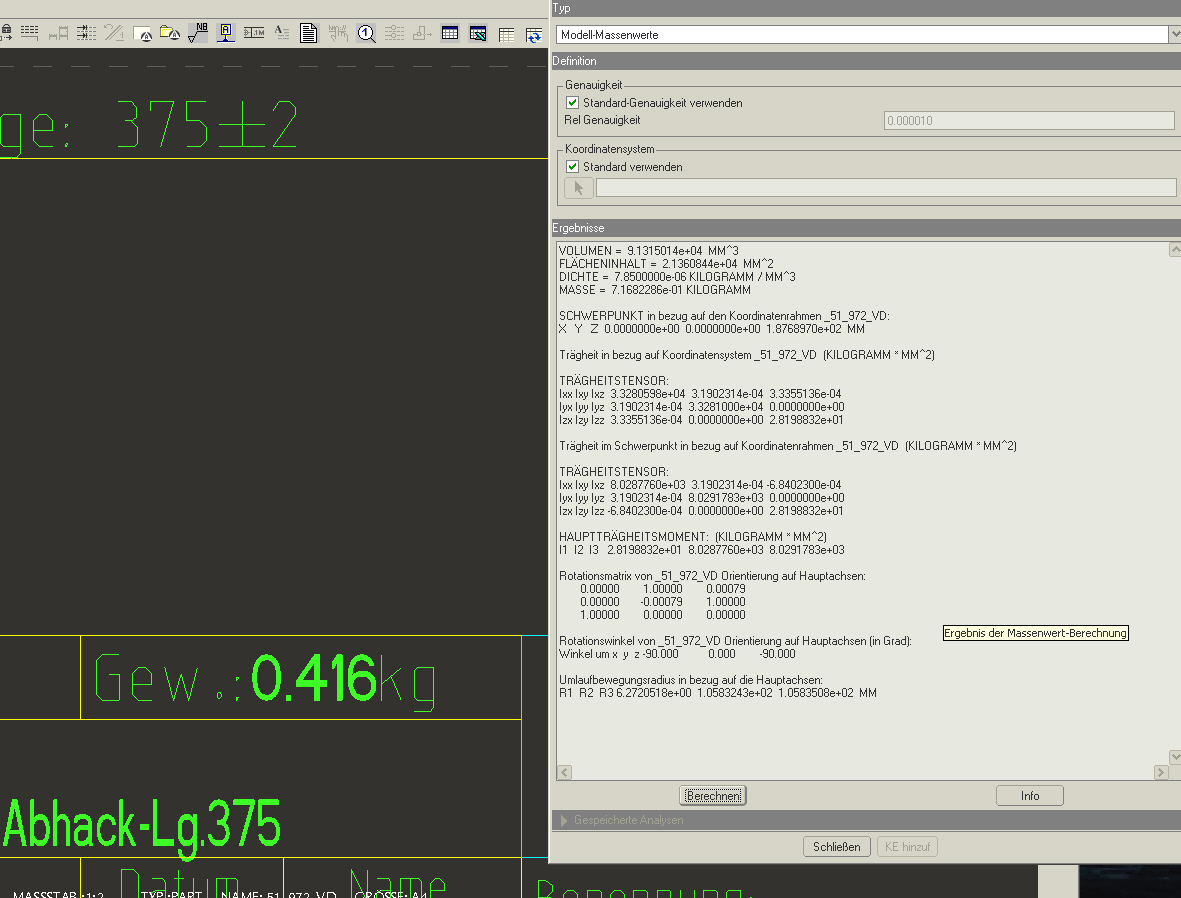
Task: Click the HAUPTTRÄGHEITSMOMENT heading line
Action: tap(692, 536)
